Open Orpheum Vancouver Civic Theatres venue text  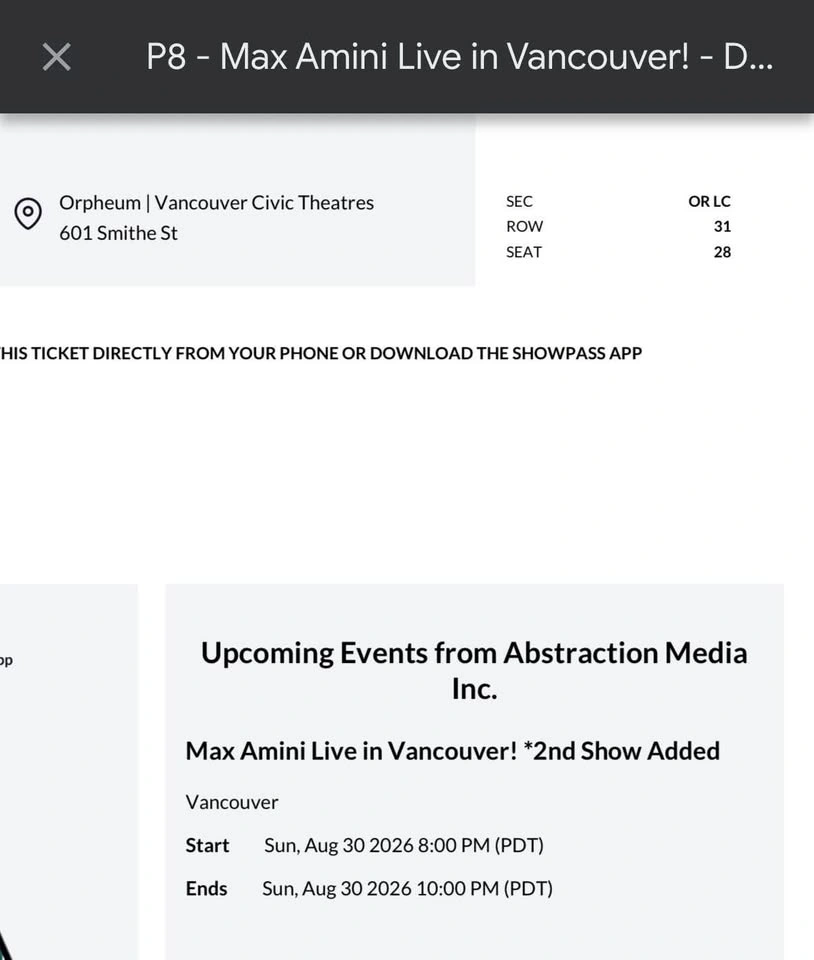pos(216,203)
